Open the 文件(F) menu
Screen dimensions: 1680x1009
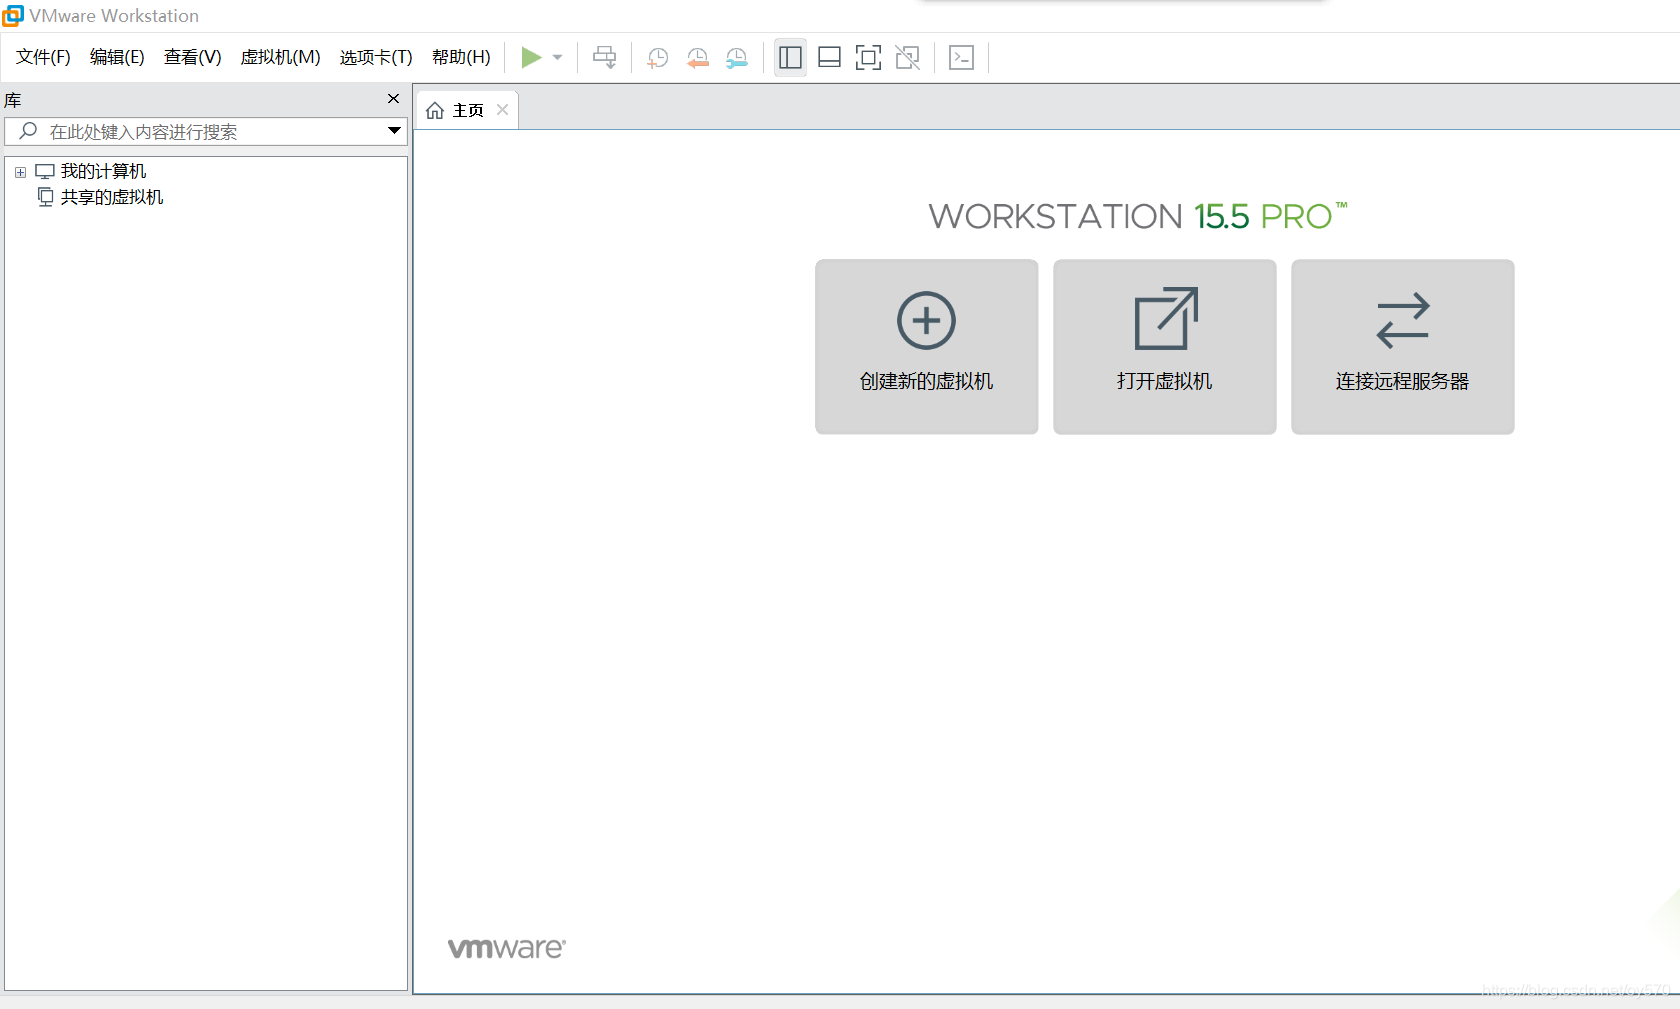coord(43,57)
